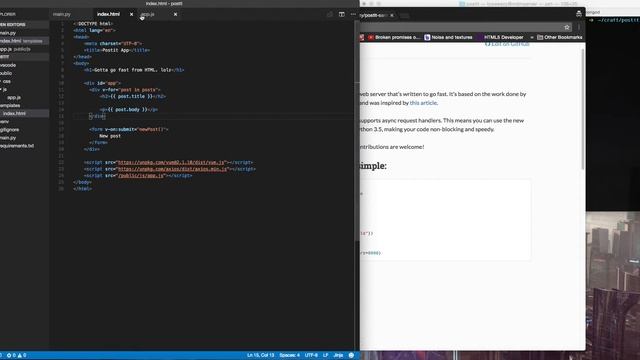
Task: Bookmark this page with the star icon
Action: (x=567, y=27)
